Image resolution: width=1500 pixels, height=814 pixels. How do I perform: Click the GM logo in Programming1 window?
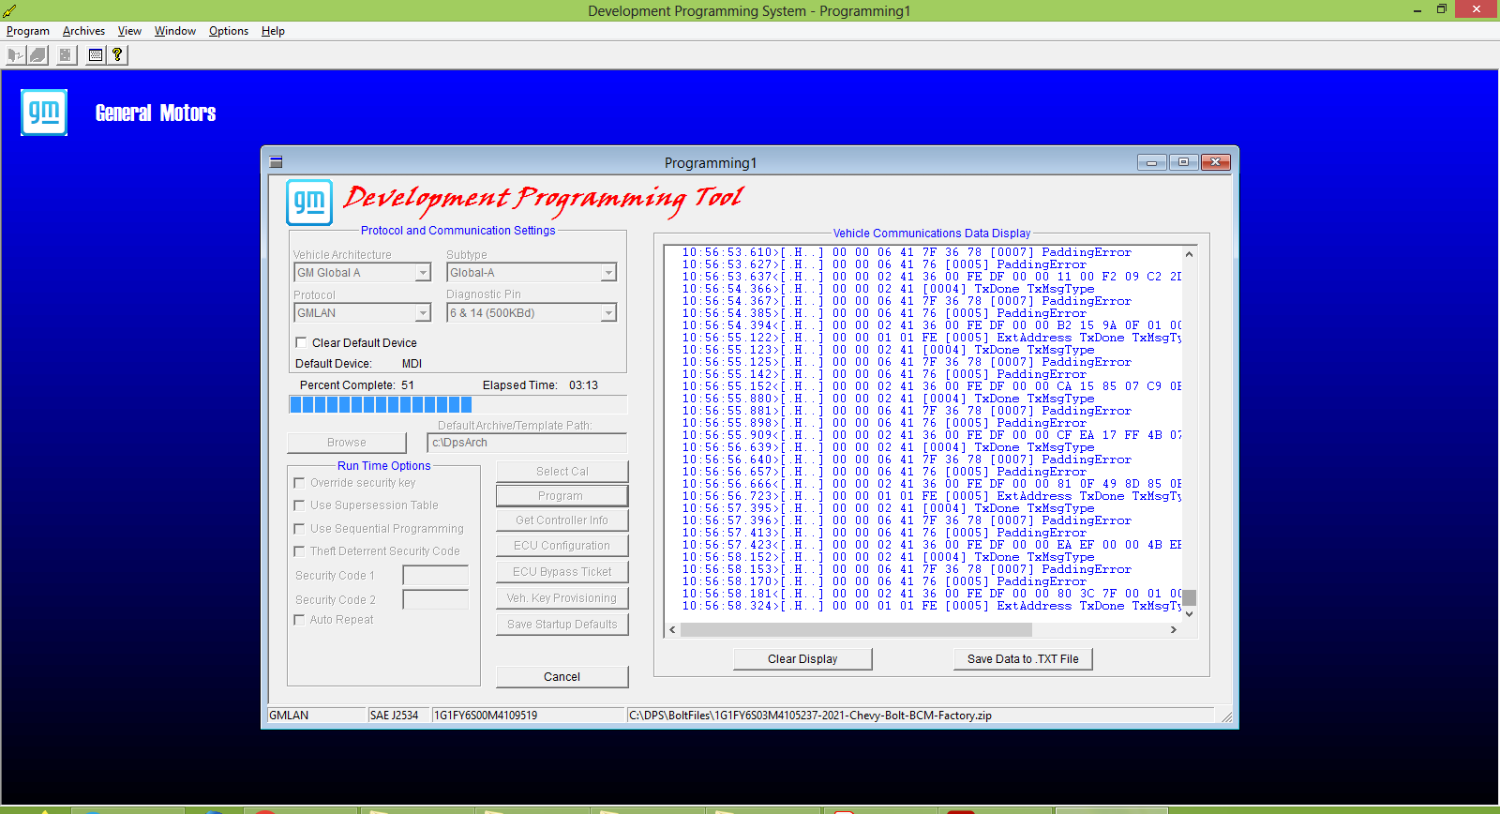[x=309, y=202]
